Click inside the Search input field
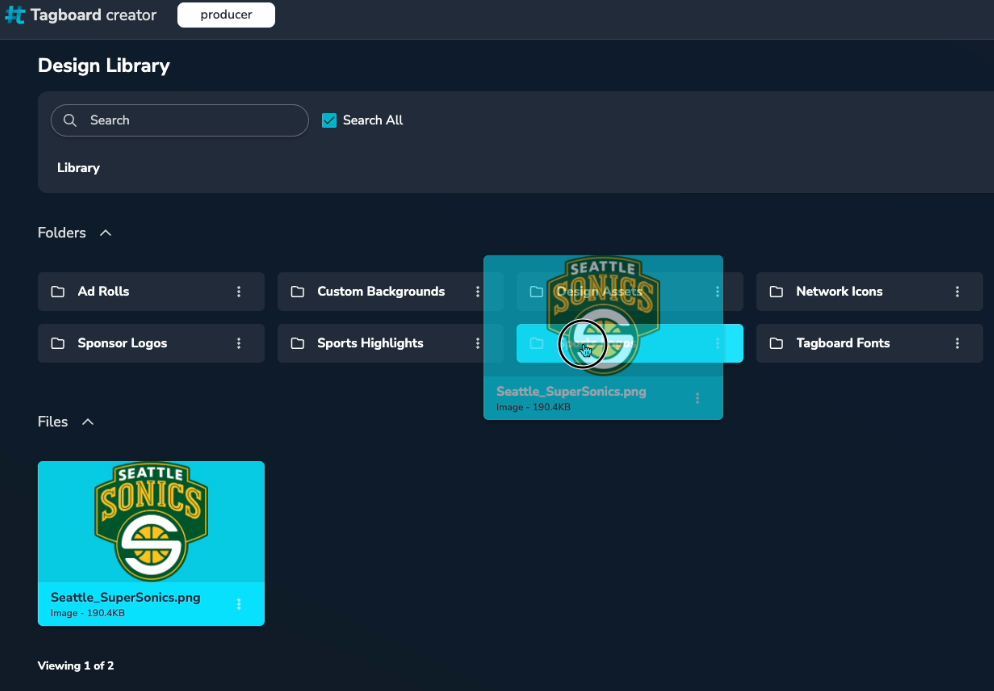The height and width of the screenshot is (691, 994). 190,120
